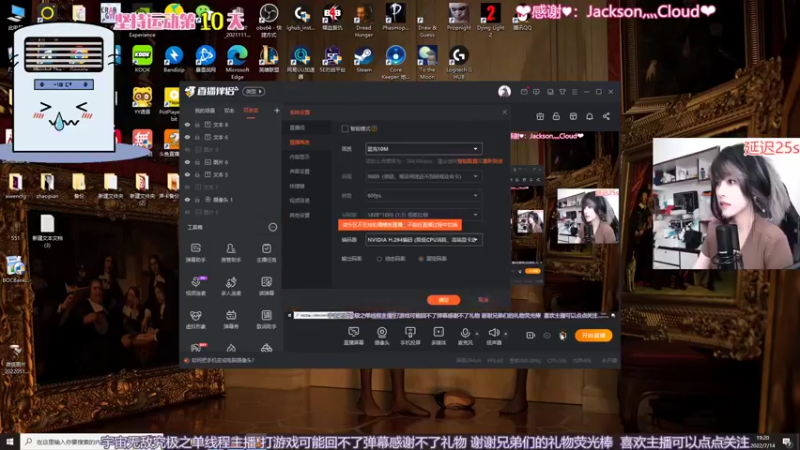Add a 摄像头 camera source from bottom bar
800x450 pixels.
tap(382, 336)
